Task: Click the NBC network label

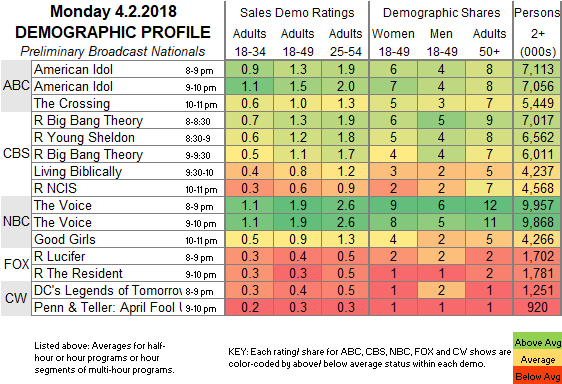Action: [x=16, y=222]
